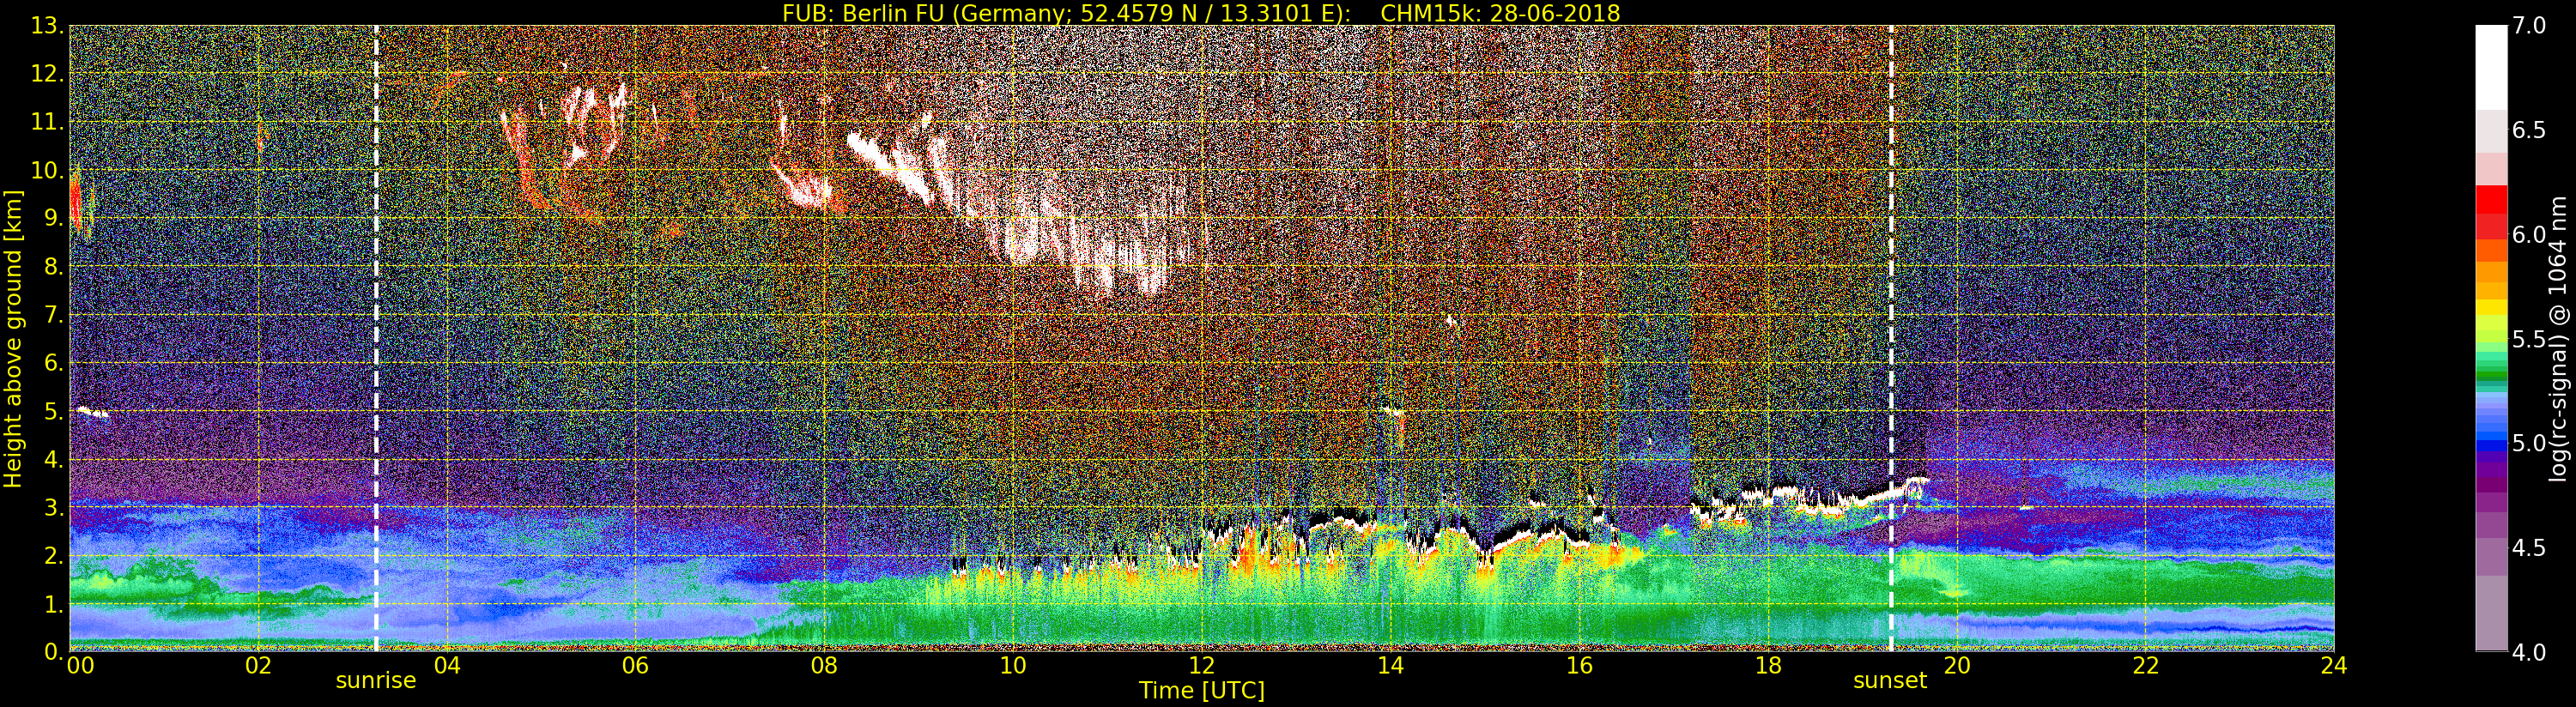The width and height of the screenshot is (2576, 707).
Task: Click the "sunset" label below the time axis
Action: tap(1890, 681)
